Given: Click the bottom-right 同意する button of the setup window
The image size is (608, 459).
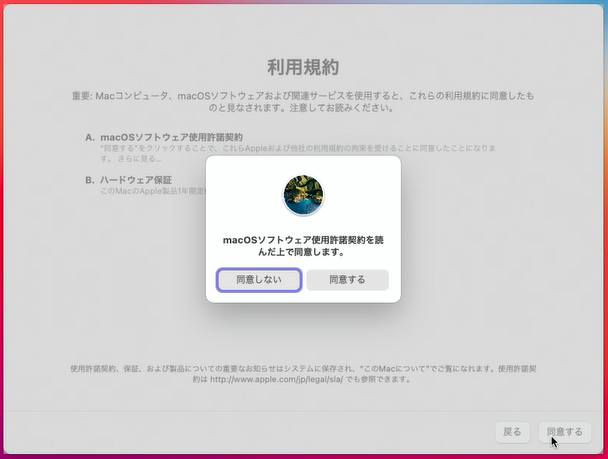Looking at the screenshot, I should point(565,432).
